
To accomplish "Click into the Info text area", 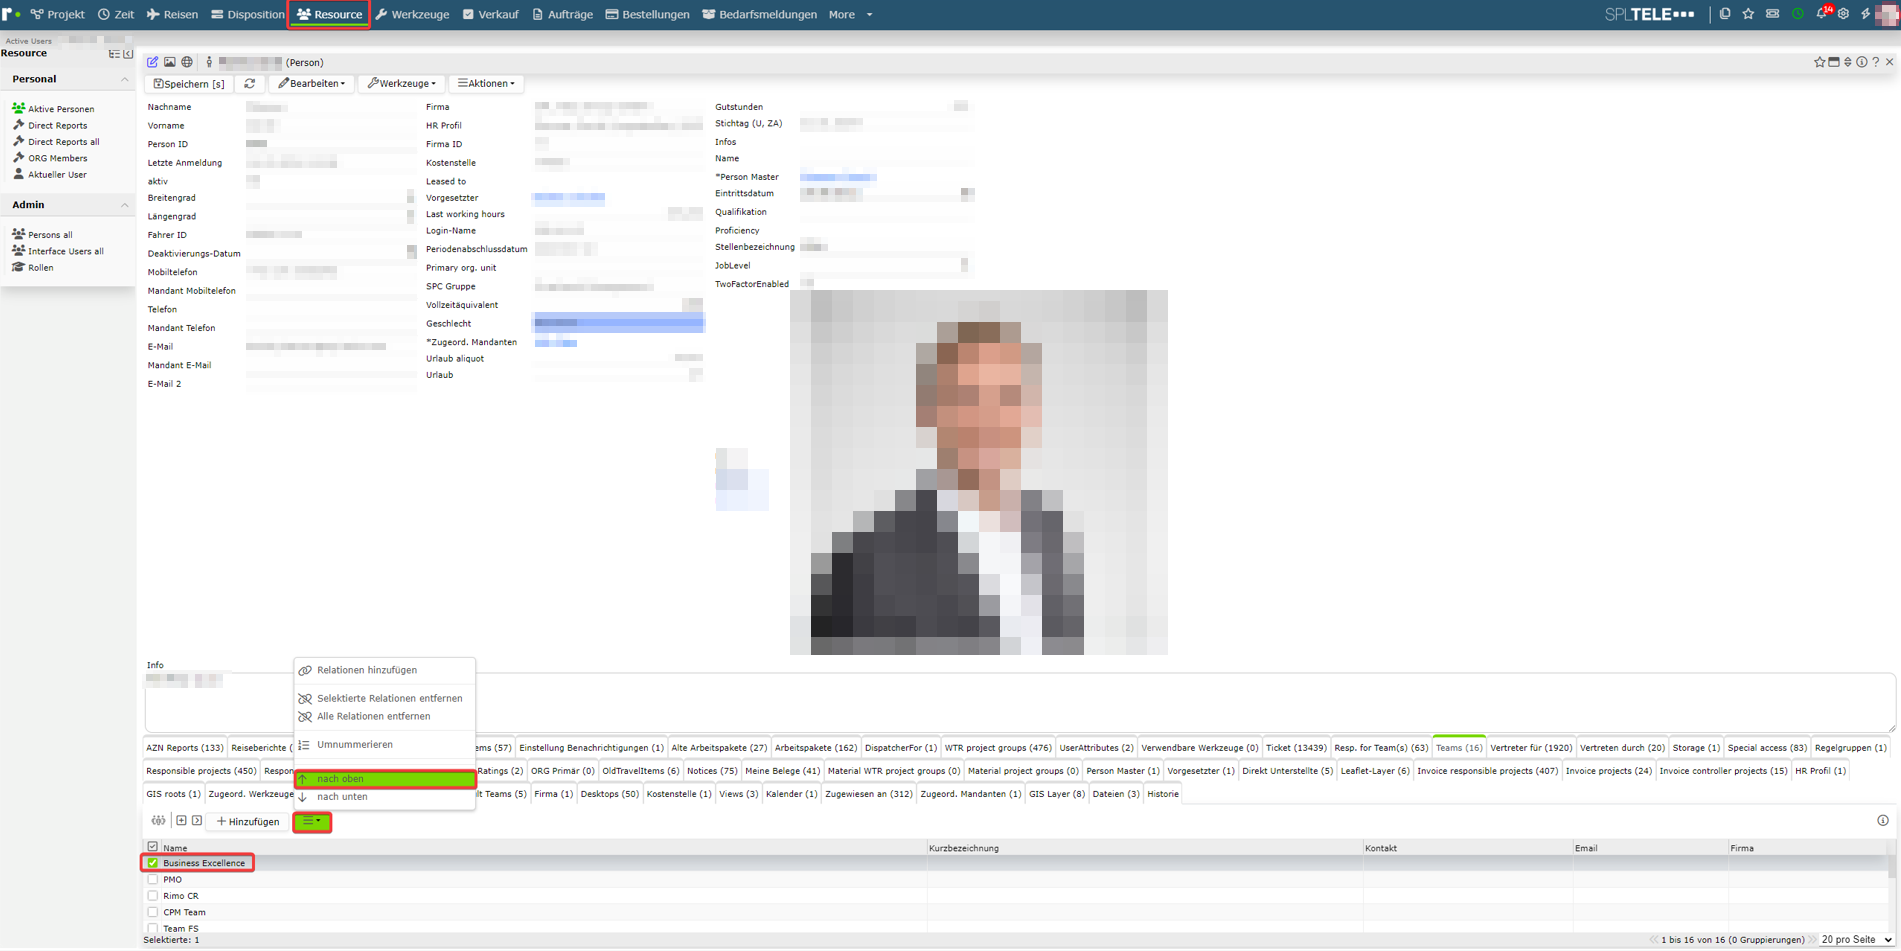I will [x=1019, y=702].
